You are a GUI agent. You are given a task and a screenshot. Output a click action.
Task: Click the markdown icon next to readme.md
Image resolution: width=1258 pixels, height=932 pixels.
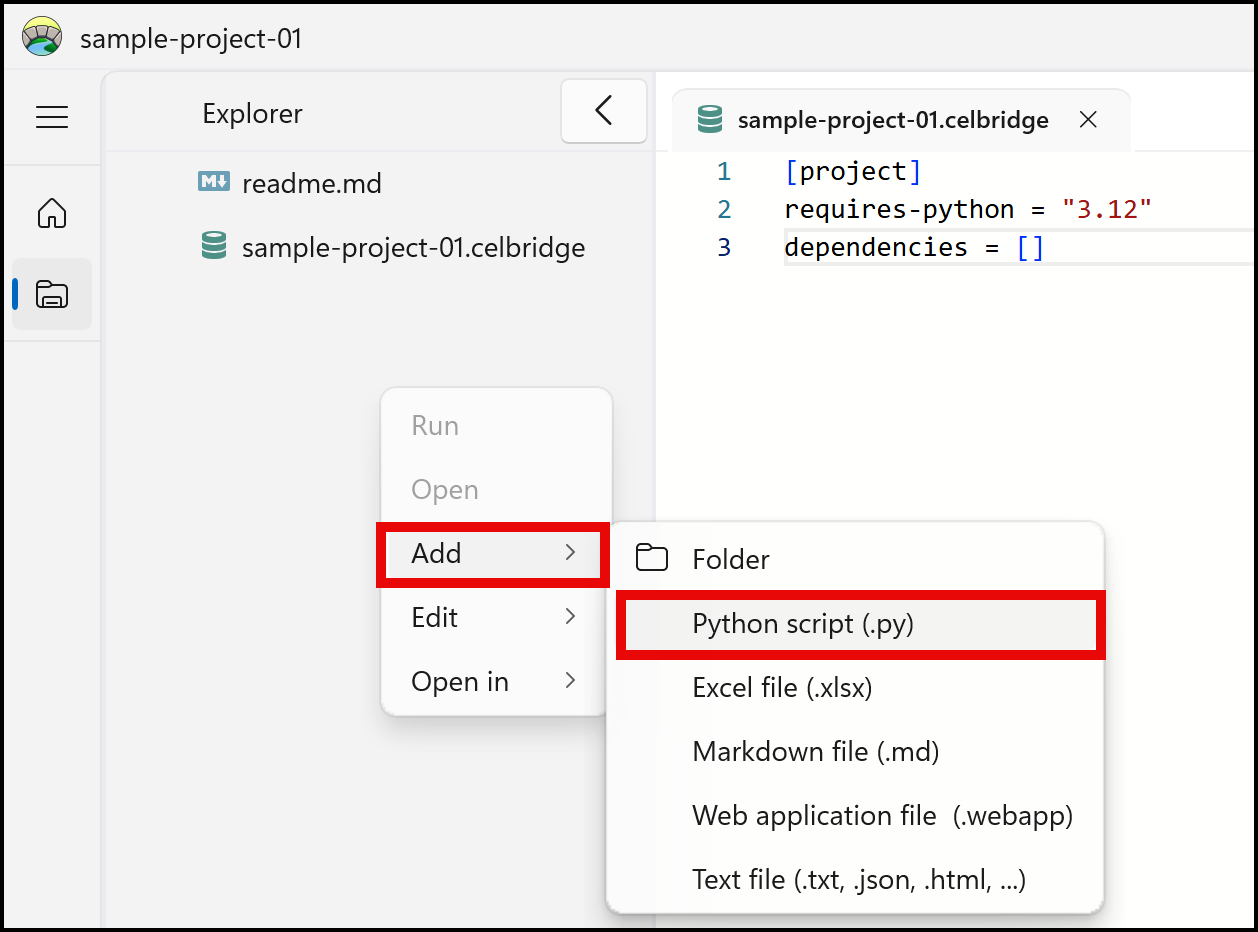(213, 183)
